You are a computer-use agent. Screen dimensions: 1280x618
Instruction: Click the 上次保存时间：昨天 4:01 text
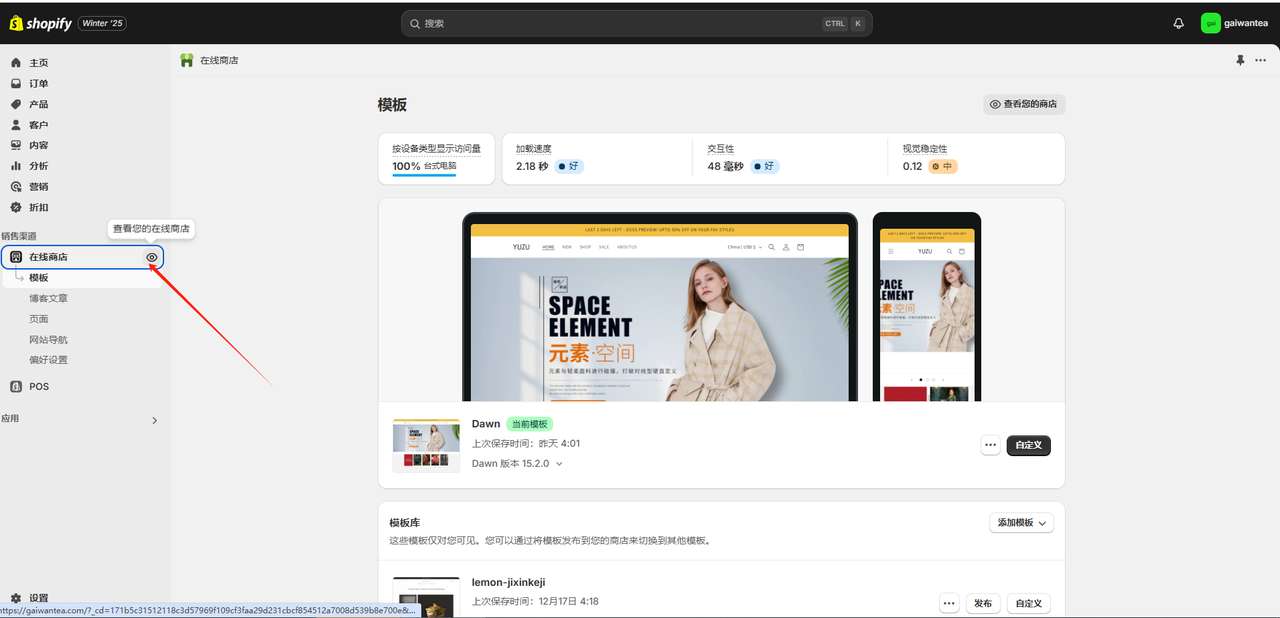[526, 443]
